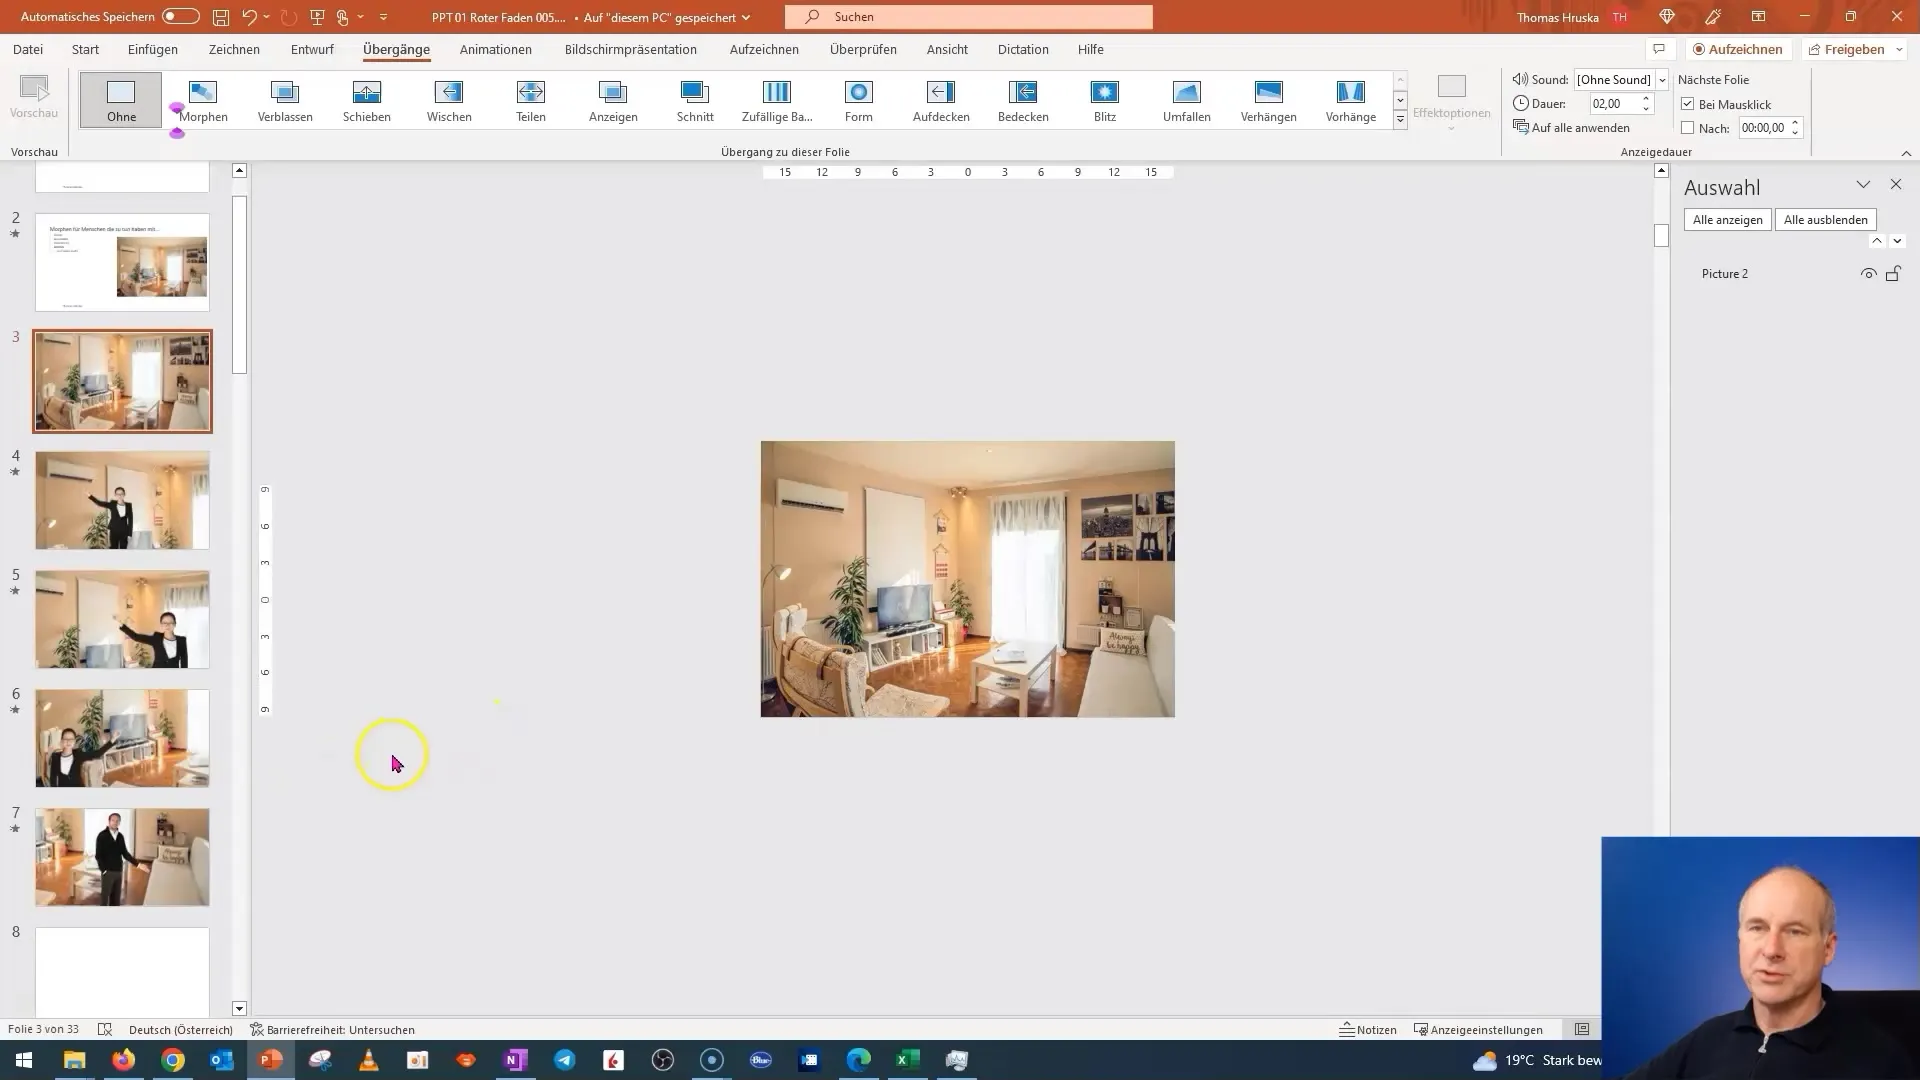This screenshot has width=1920, height=1080.
Task: Select slide 6 thumbnail in panel
Action: pos(121,738)
